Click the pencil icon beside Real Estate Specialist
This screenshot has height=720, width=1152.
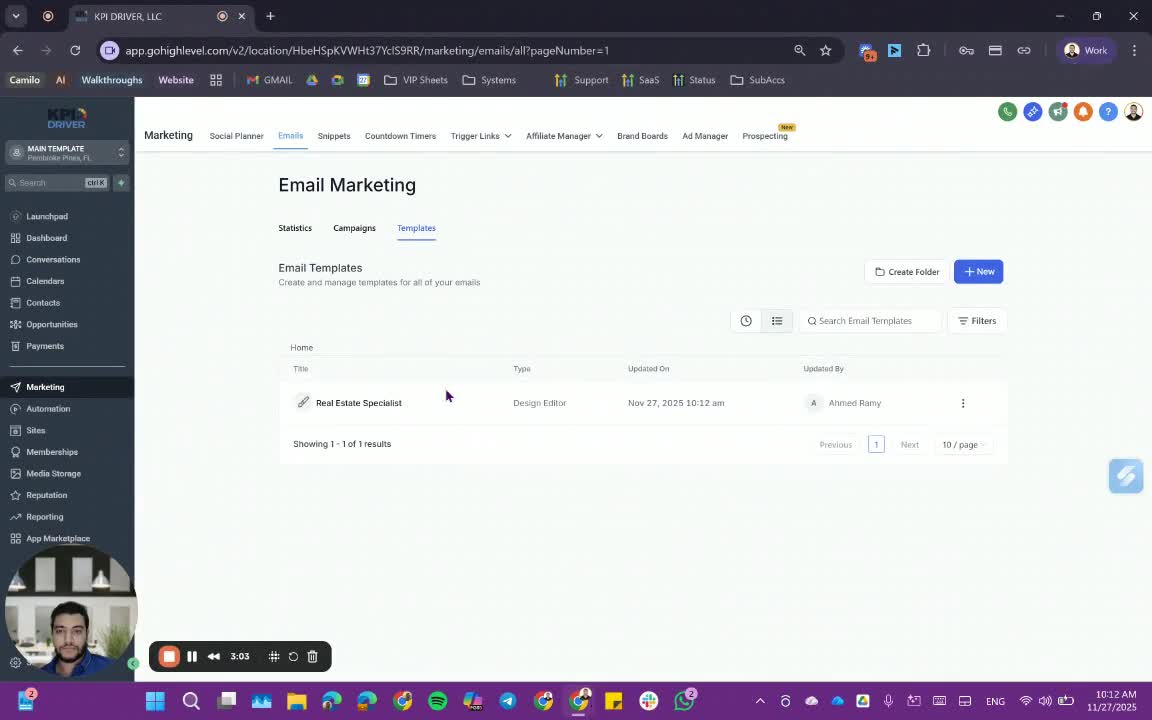(303, 402)
